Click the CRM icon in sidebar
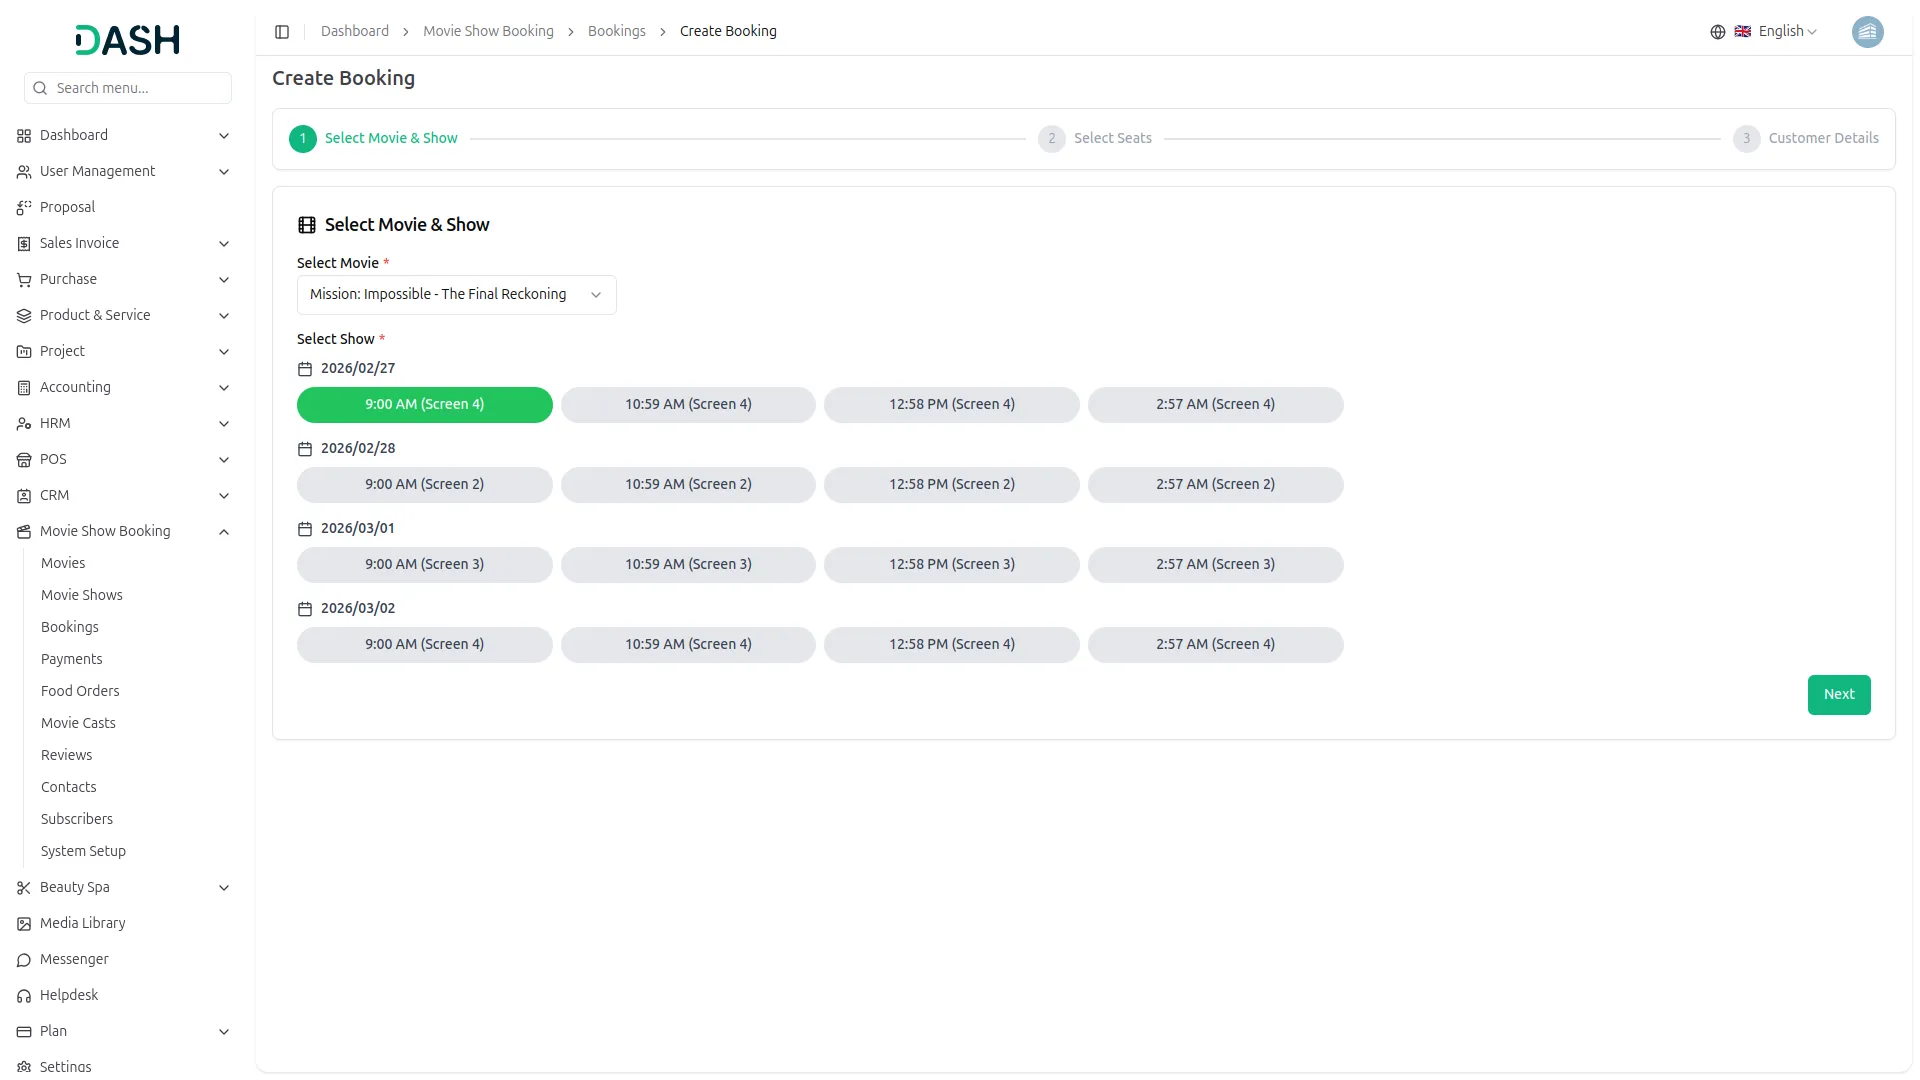Screen dimensions: 1920x1080 24,496
